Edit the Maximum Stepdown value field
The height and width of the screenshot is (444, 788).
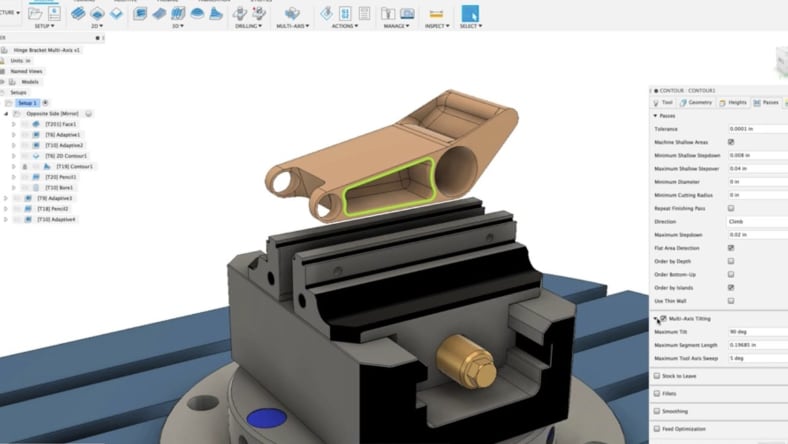click(757, 235)
